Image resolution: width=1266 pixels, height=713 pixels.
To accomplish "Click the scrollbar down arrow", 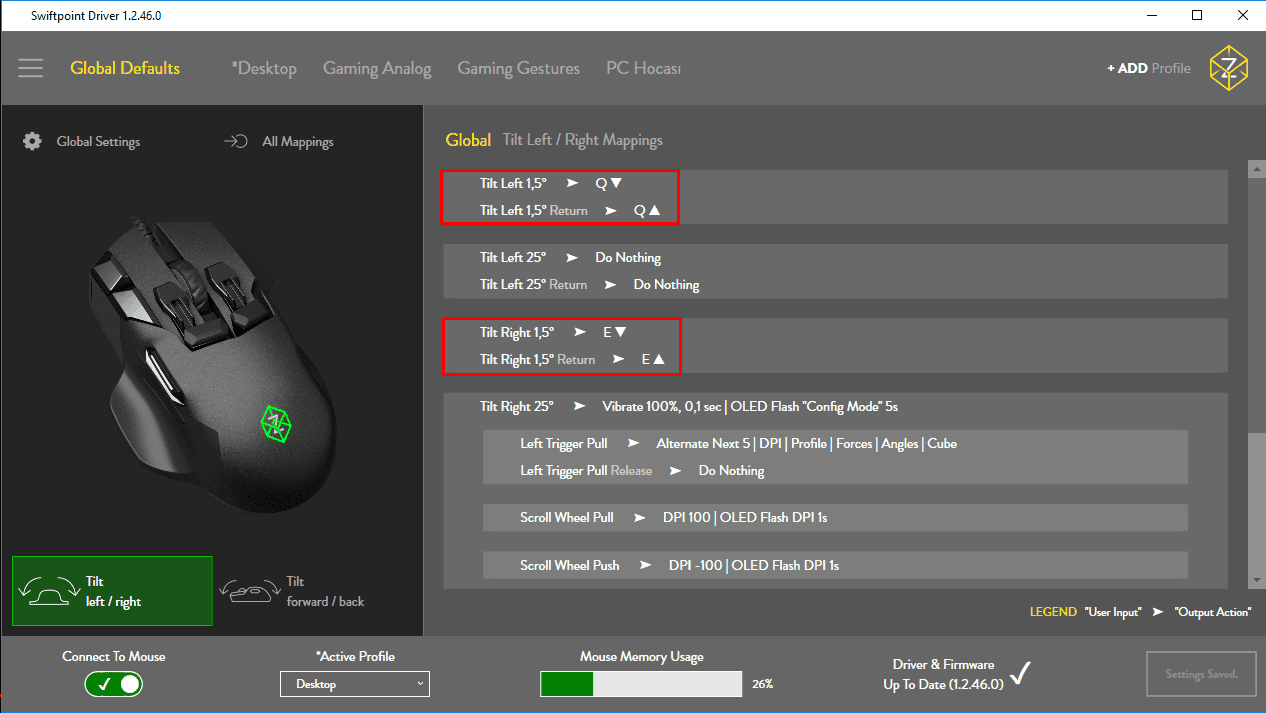I will coord(1256,580).
